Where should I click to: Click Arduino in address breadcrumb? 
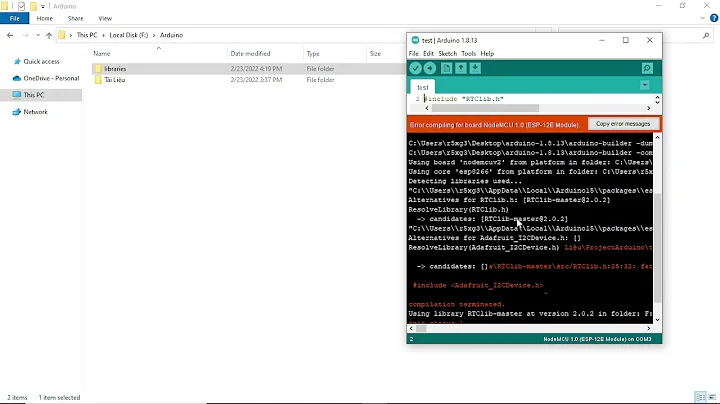click(171, 35)
